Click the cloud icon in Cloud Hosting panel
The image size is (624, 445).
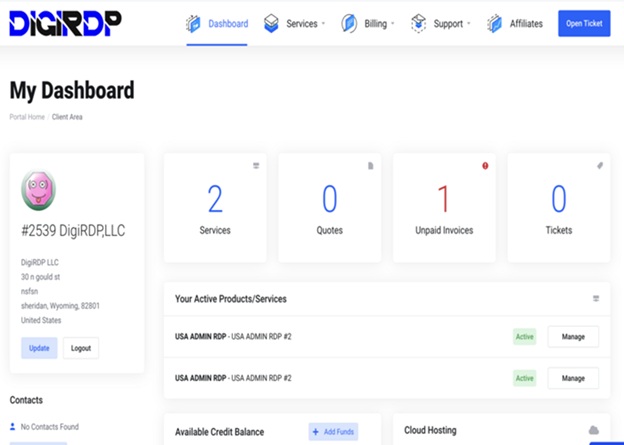(593, 430)
